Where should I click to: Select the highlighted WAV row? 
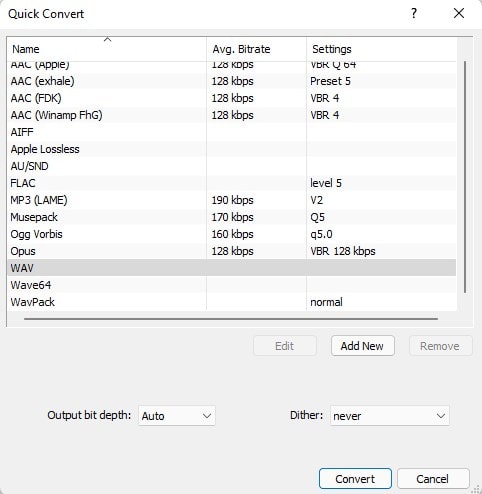[x=232, y=268]
